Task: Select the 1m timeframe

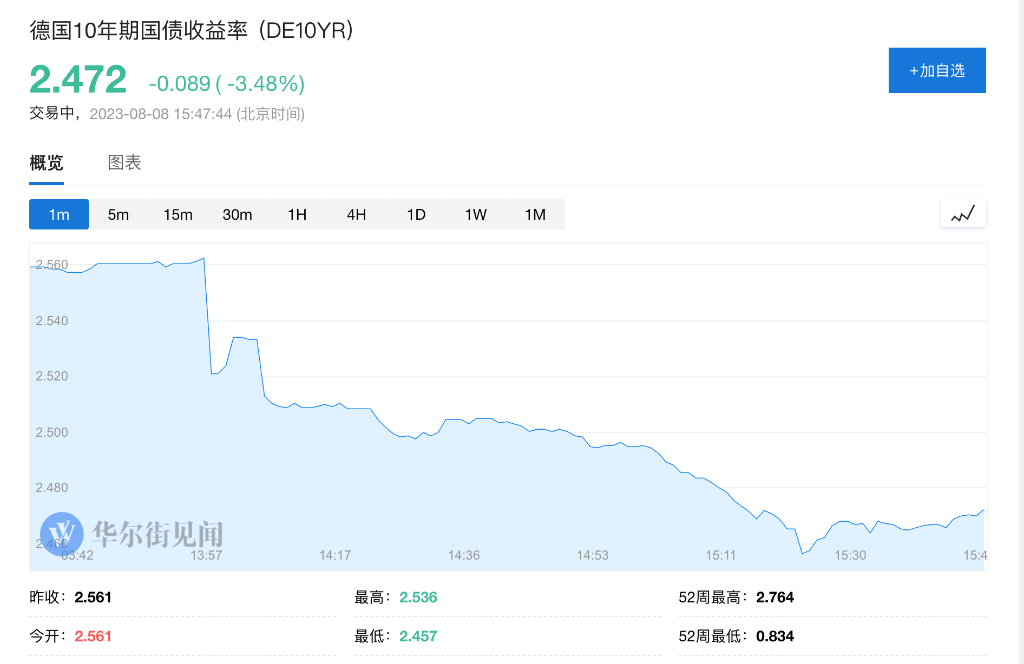Action: click(59, 215)
